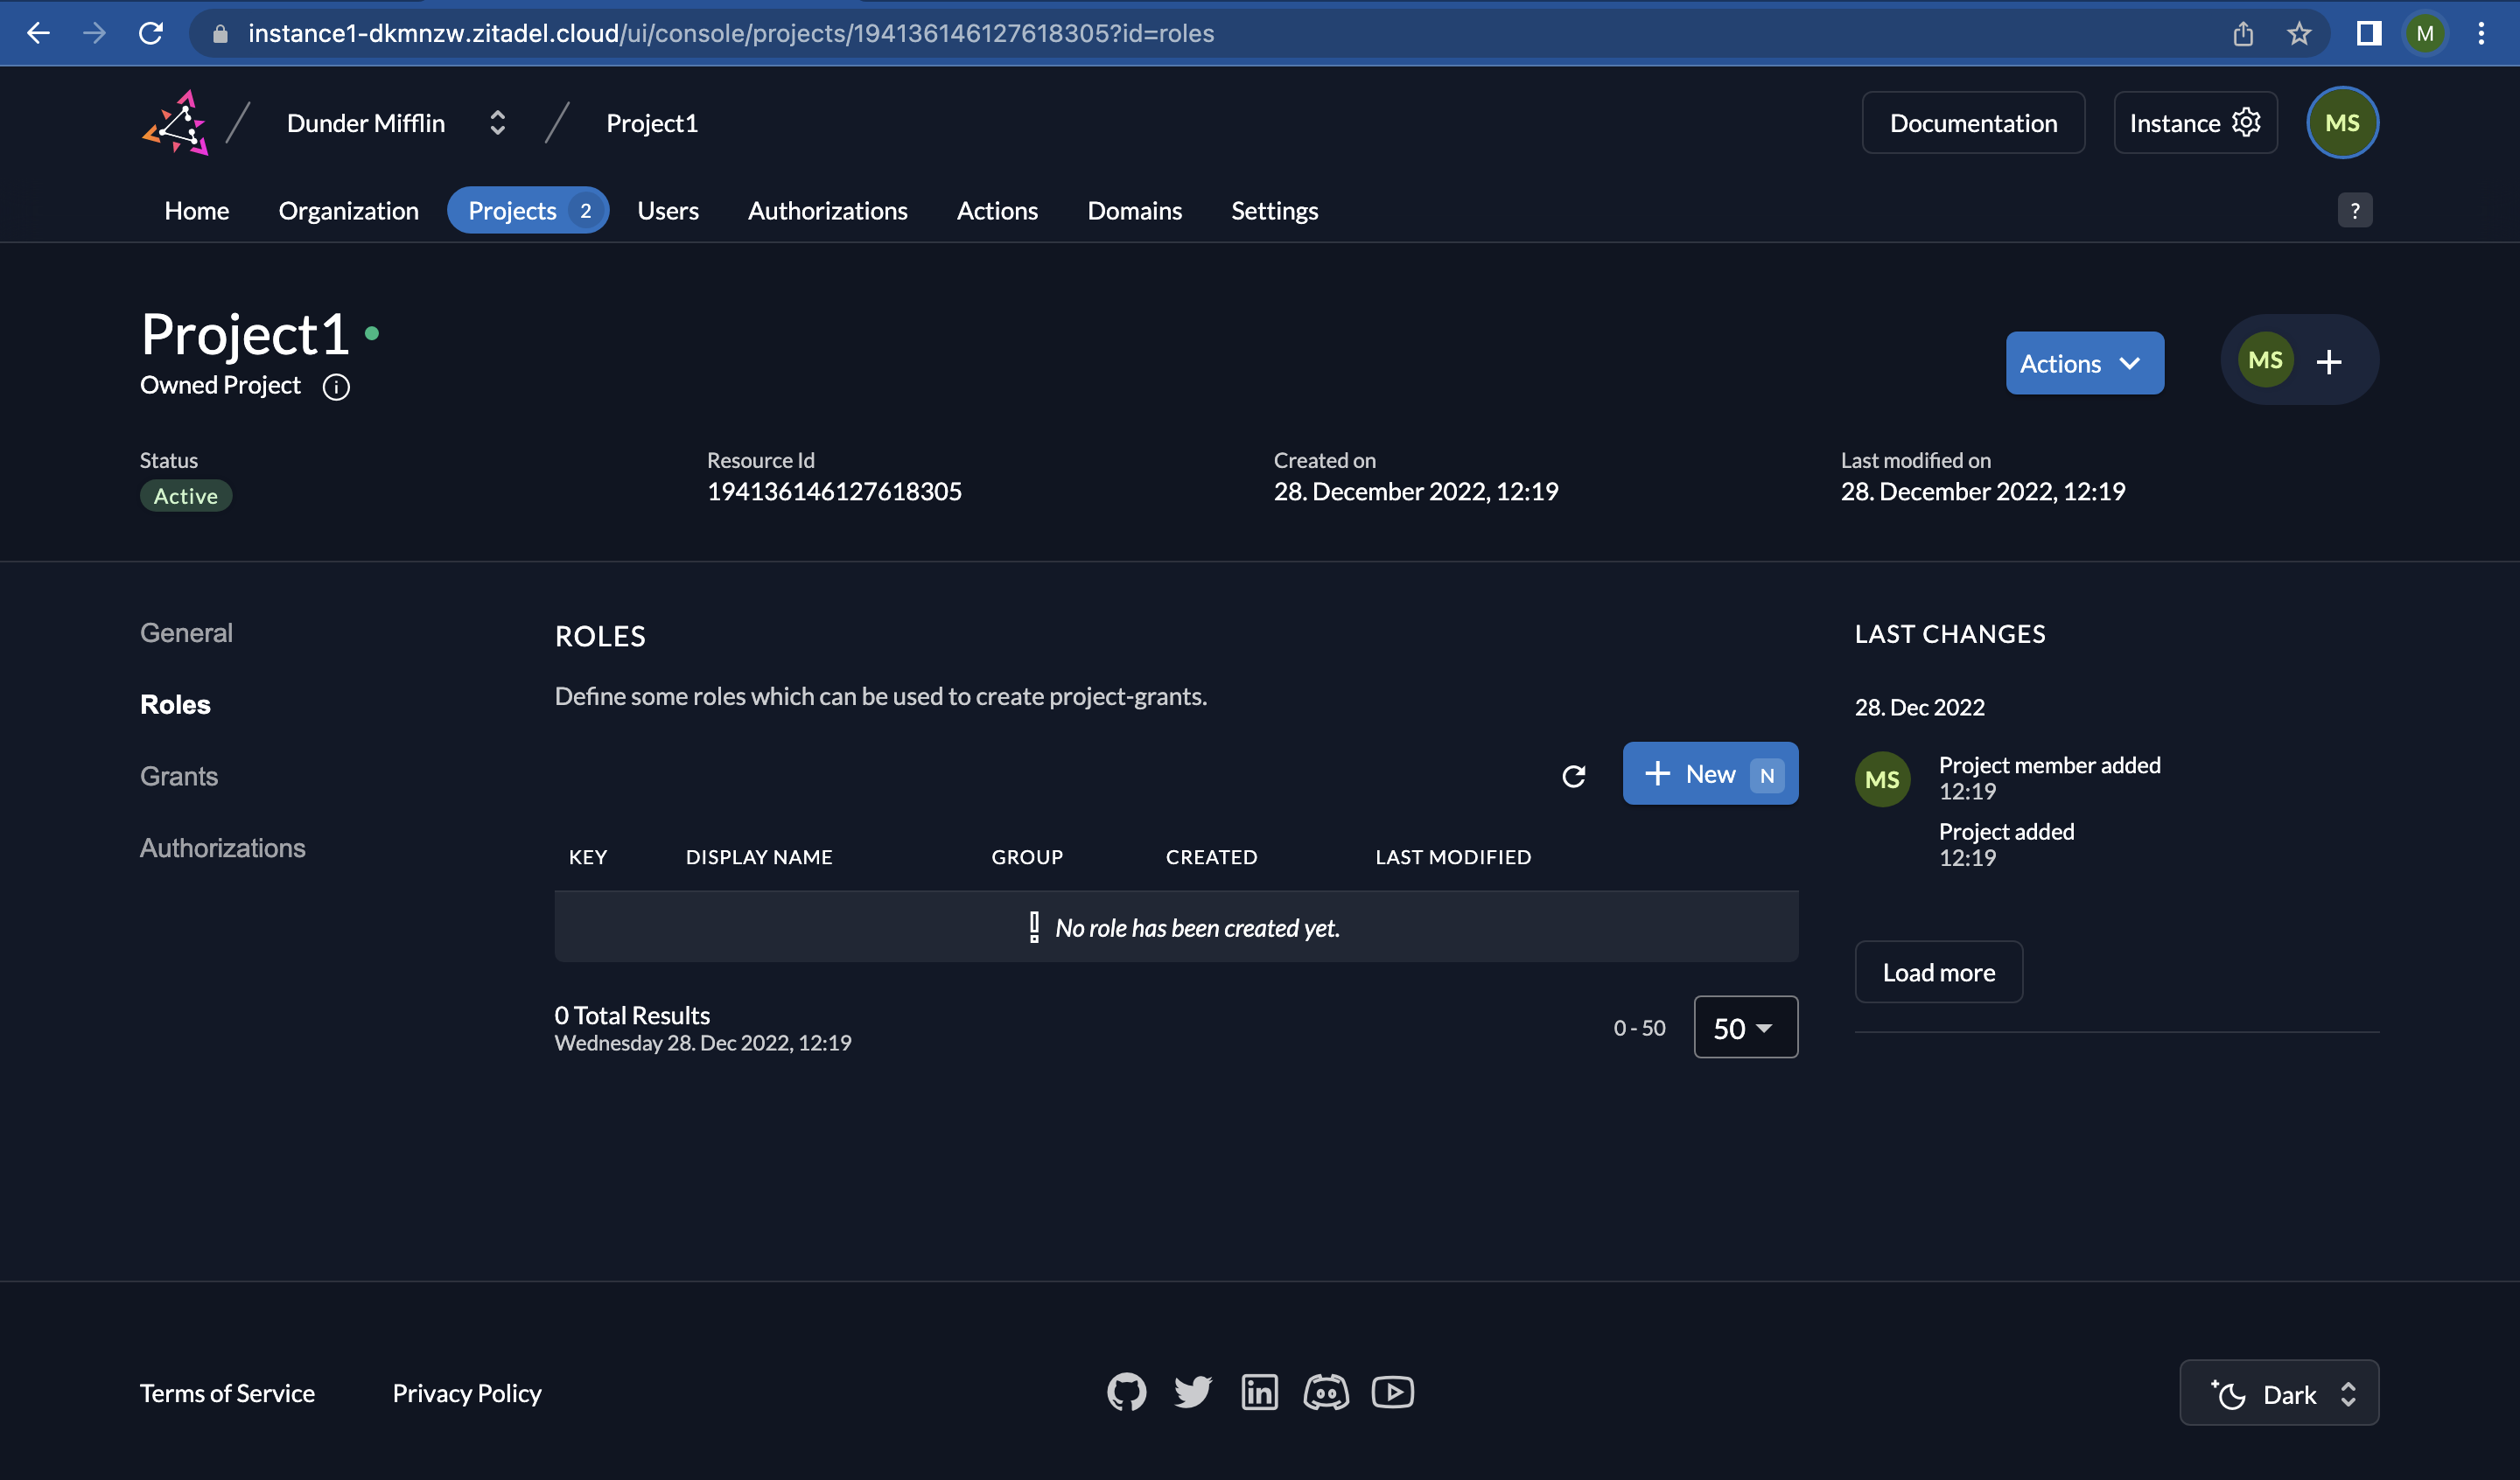Click the New role button
2520x1480 pixels.
(1709, 774)
